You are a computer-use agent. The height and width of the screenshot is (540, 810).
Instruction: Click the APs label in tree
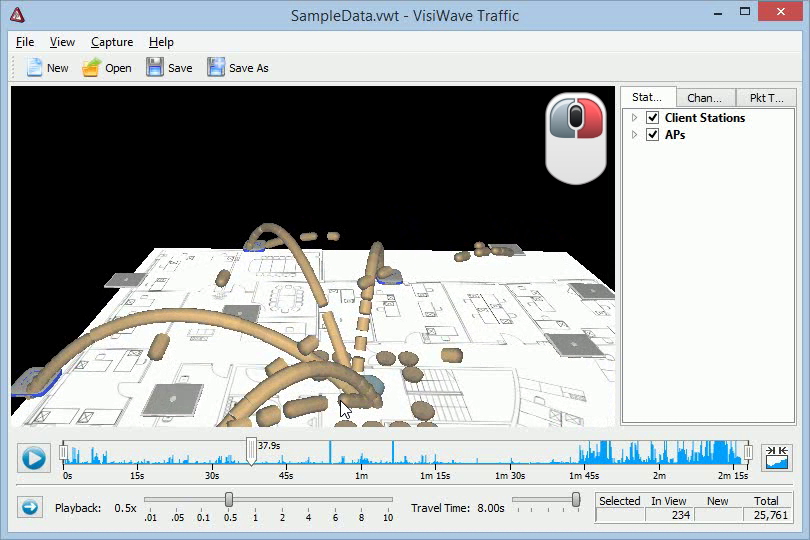tap(675, 135)
